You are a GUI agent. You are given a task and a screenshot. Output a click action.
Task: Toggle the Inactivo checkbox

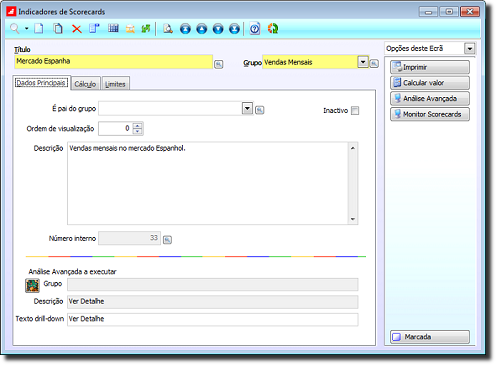tap(355, 111)
